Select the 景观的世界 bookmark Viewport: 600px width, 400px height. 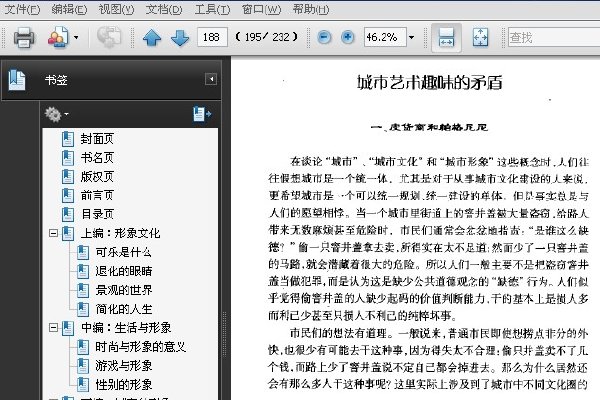coord(124,290)
